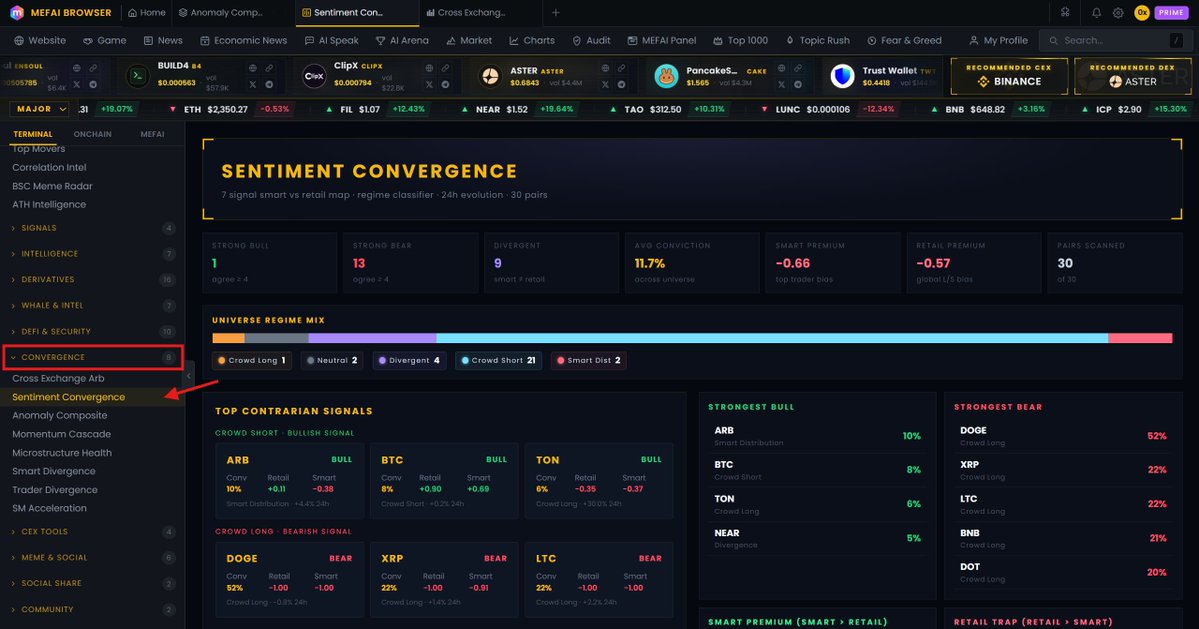Open BUILD4 Telegram icon
The image size is (1199, 629).
click(x=269, y=84)
